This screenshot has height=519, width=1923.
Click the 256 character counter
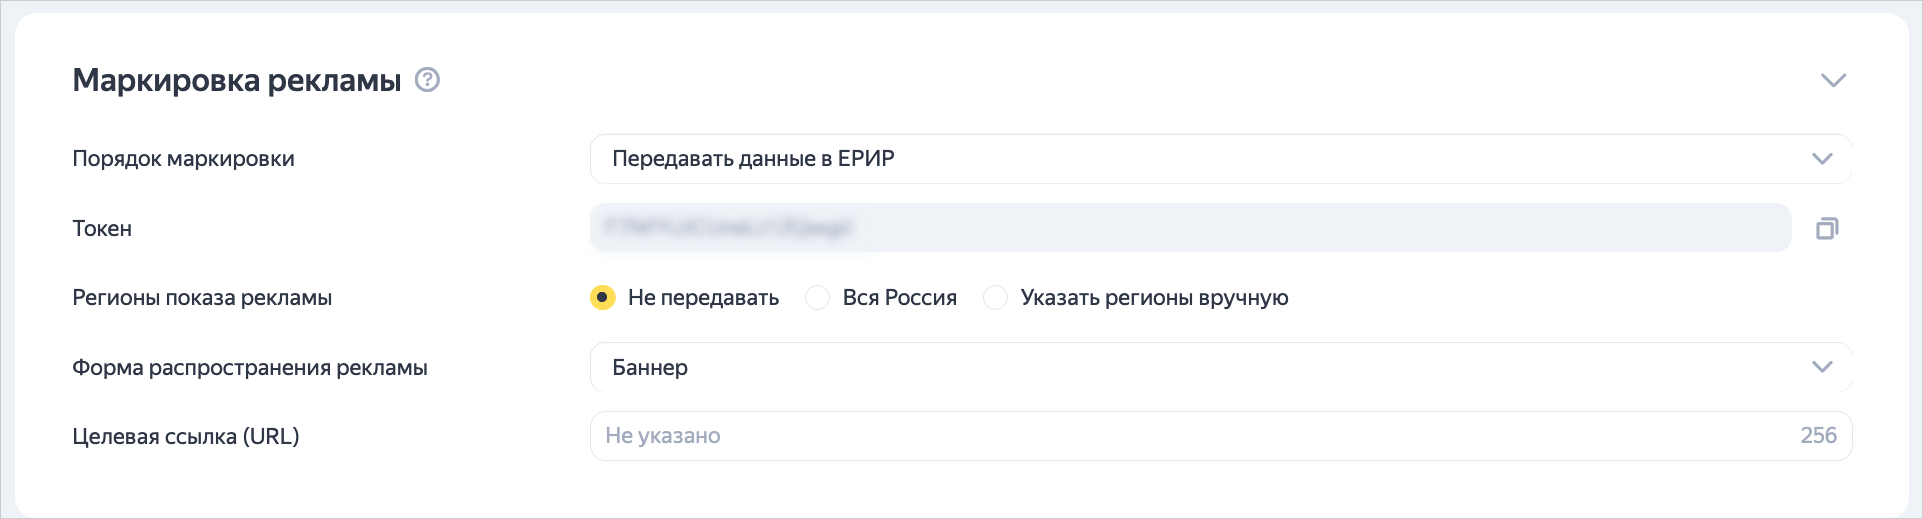1818,436
